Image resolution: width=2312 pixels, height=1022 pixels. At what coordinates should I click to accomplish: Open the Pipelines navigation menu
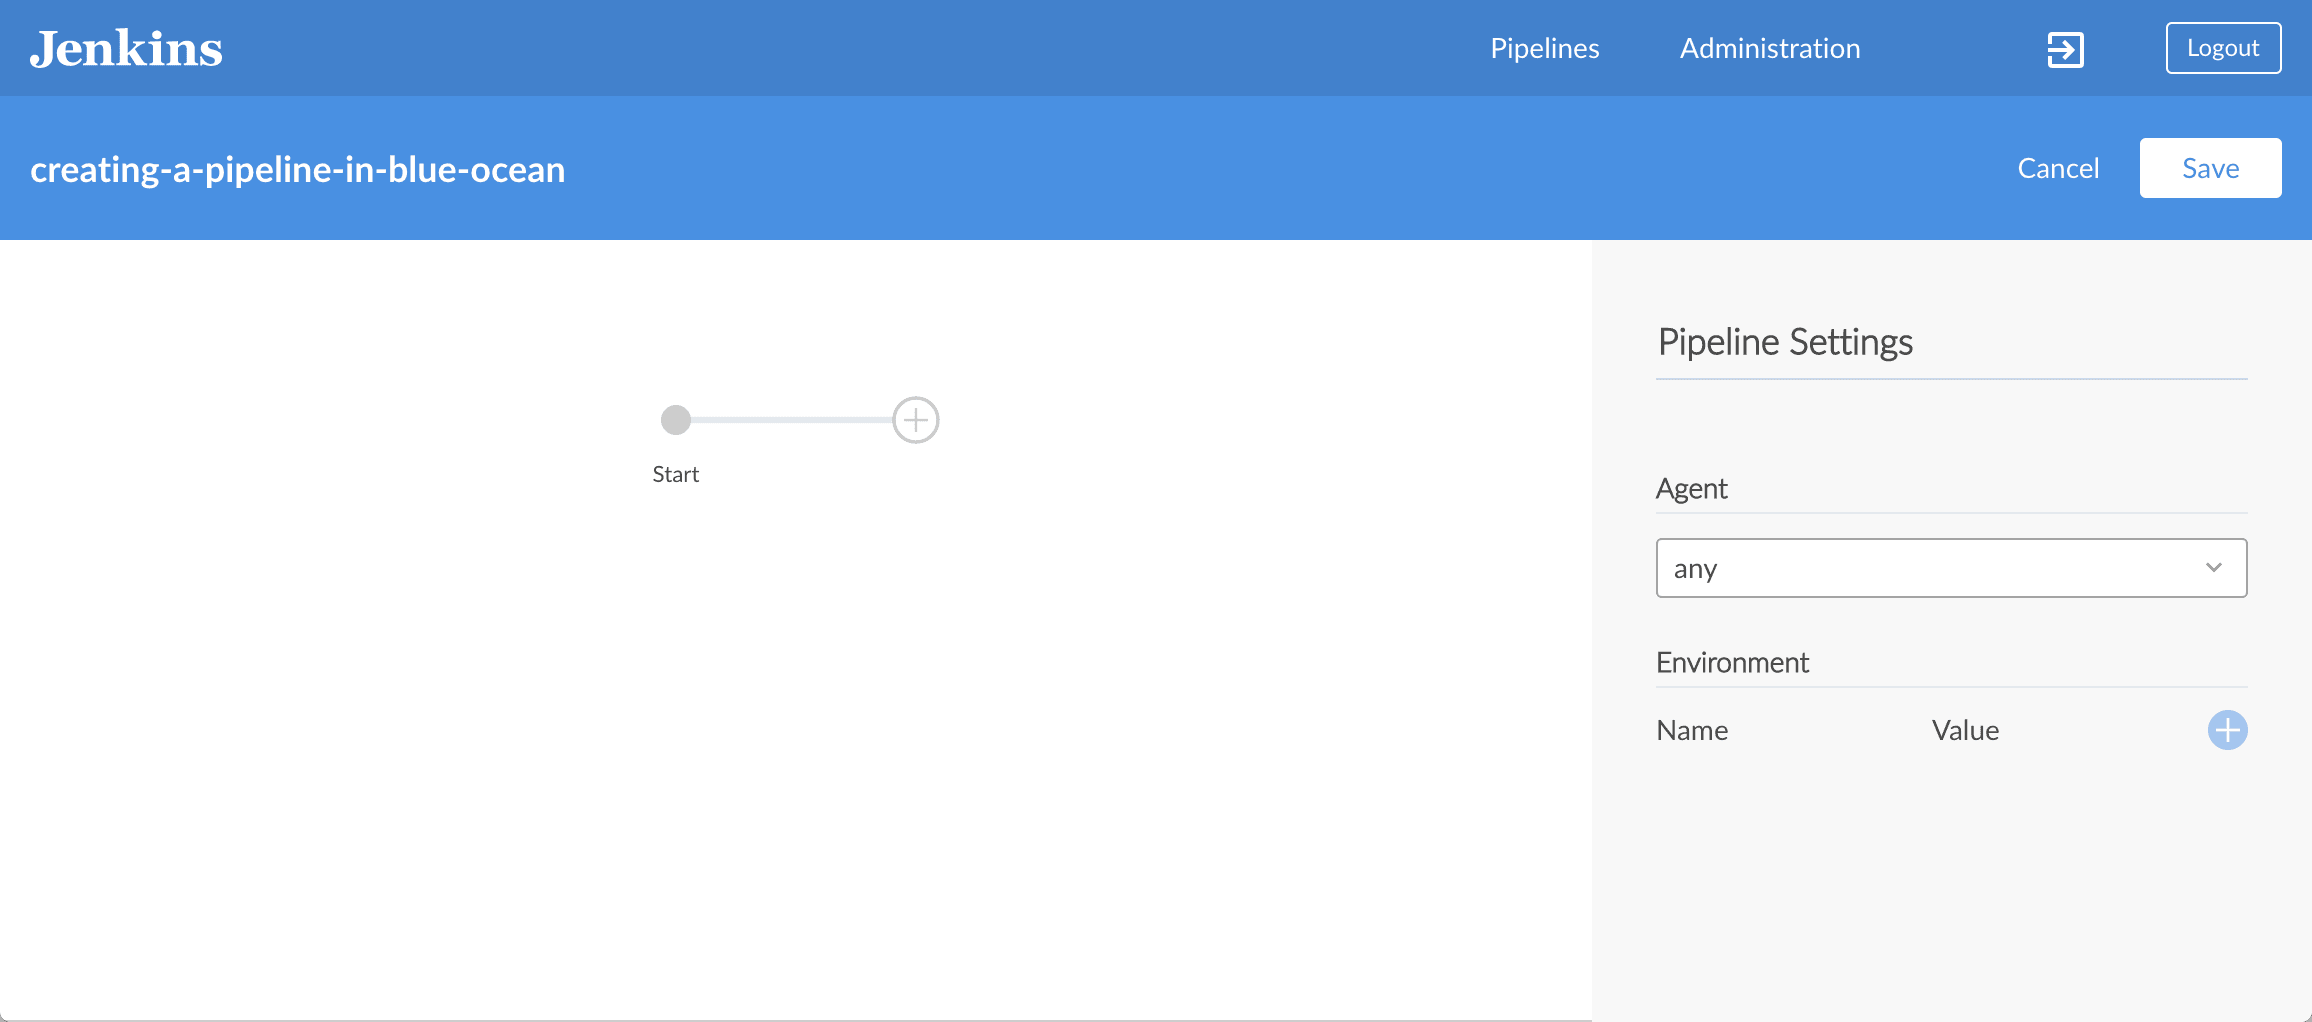(1544, 47)
